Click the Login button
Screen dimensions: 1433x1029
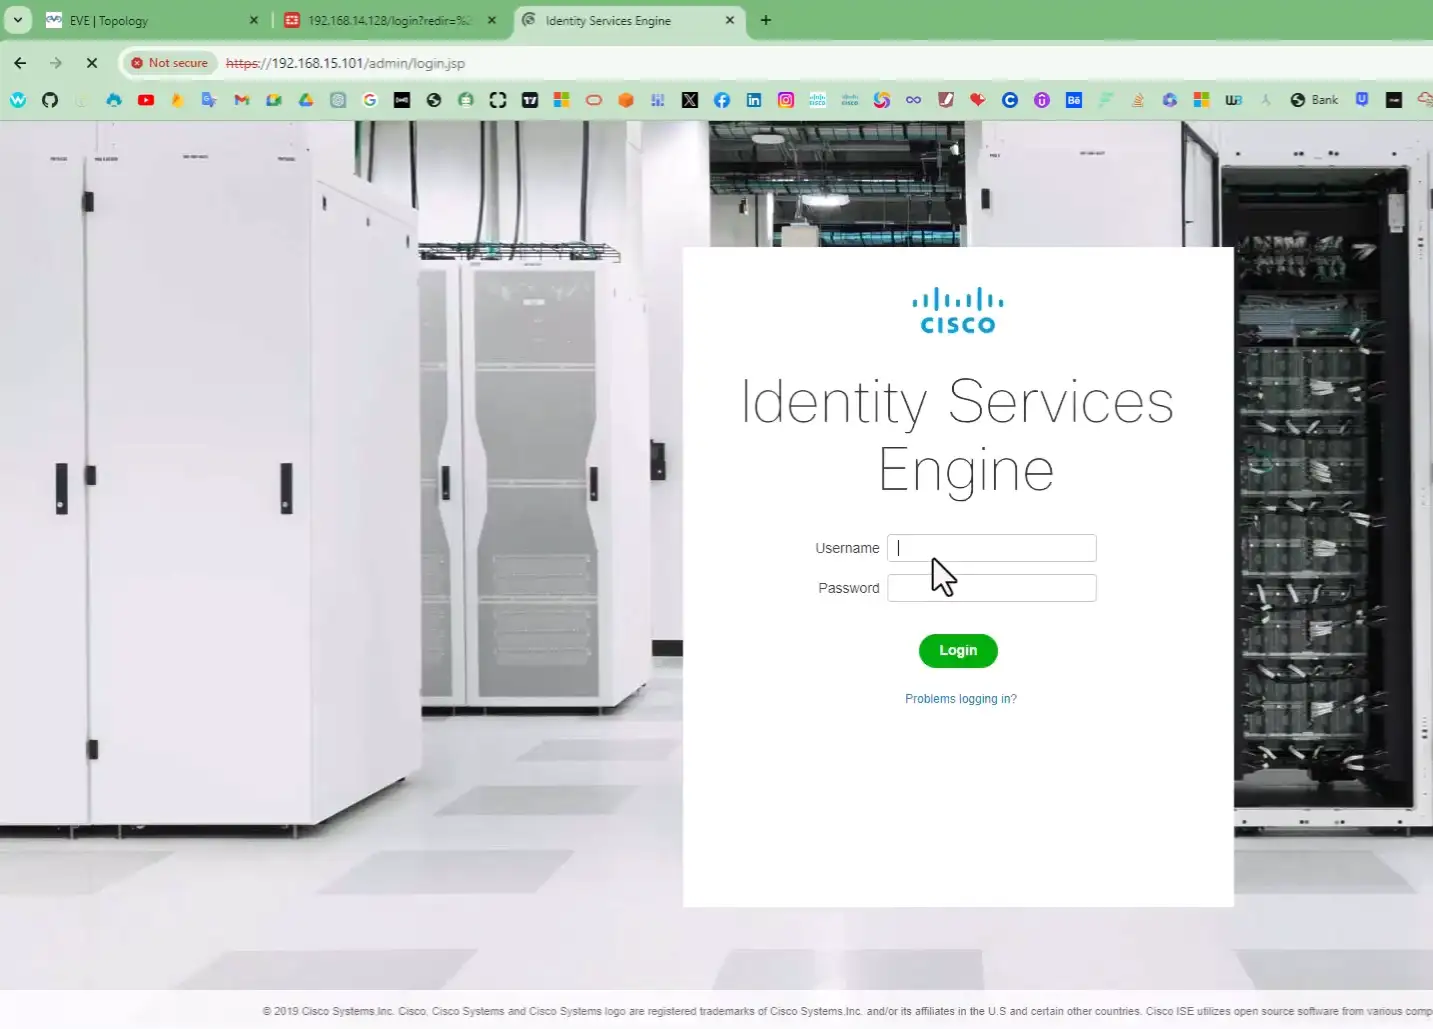tap(957, 650)
